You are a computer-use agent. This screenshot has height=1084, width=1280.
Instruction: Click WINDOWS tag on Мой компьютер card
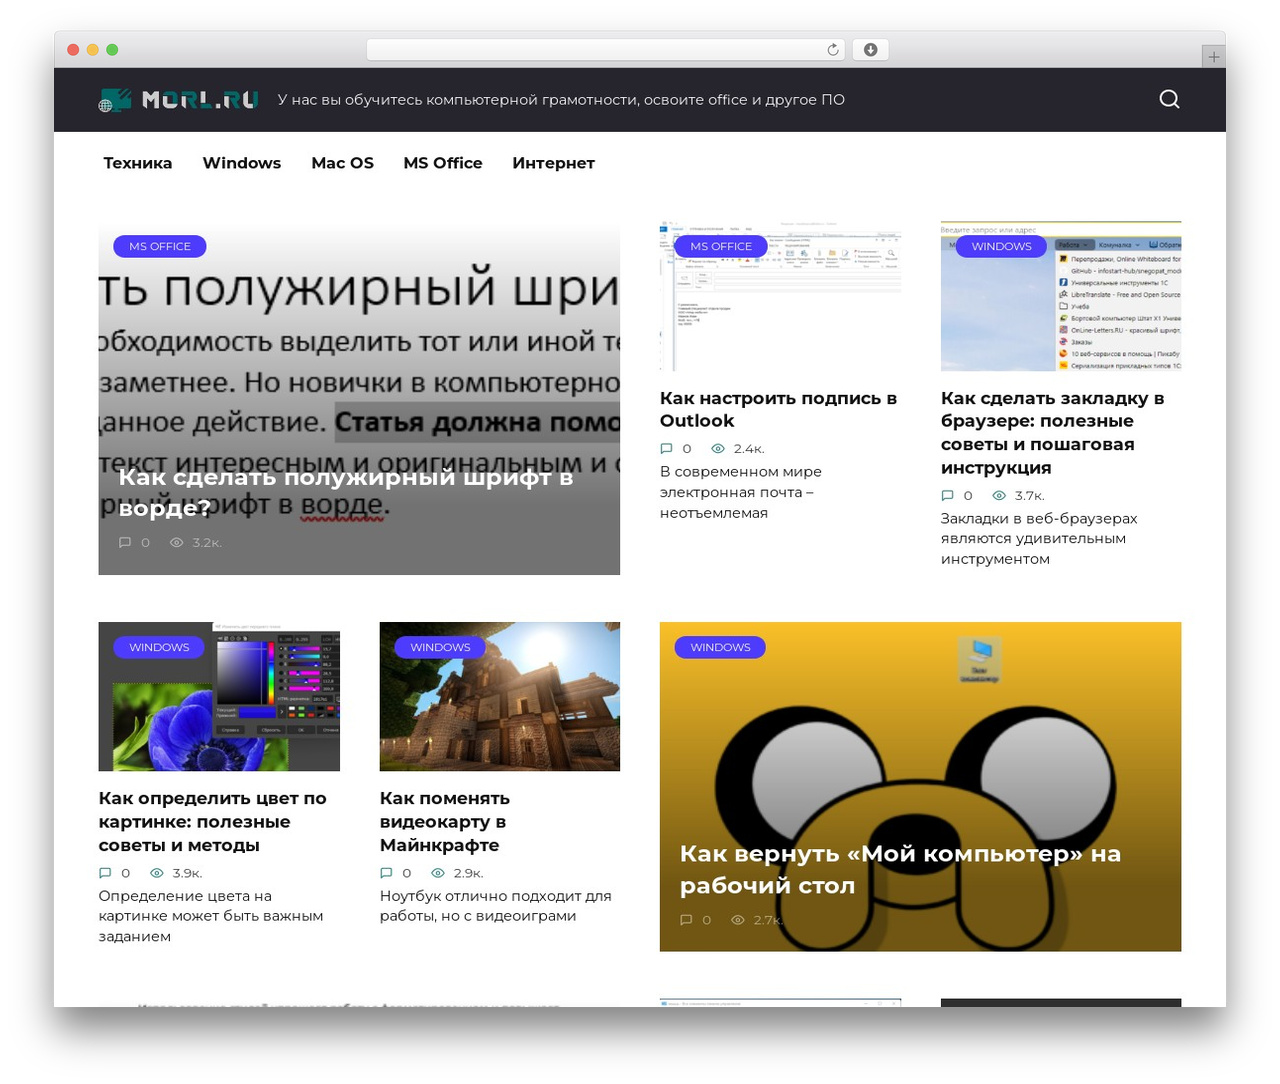720,647
